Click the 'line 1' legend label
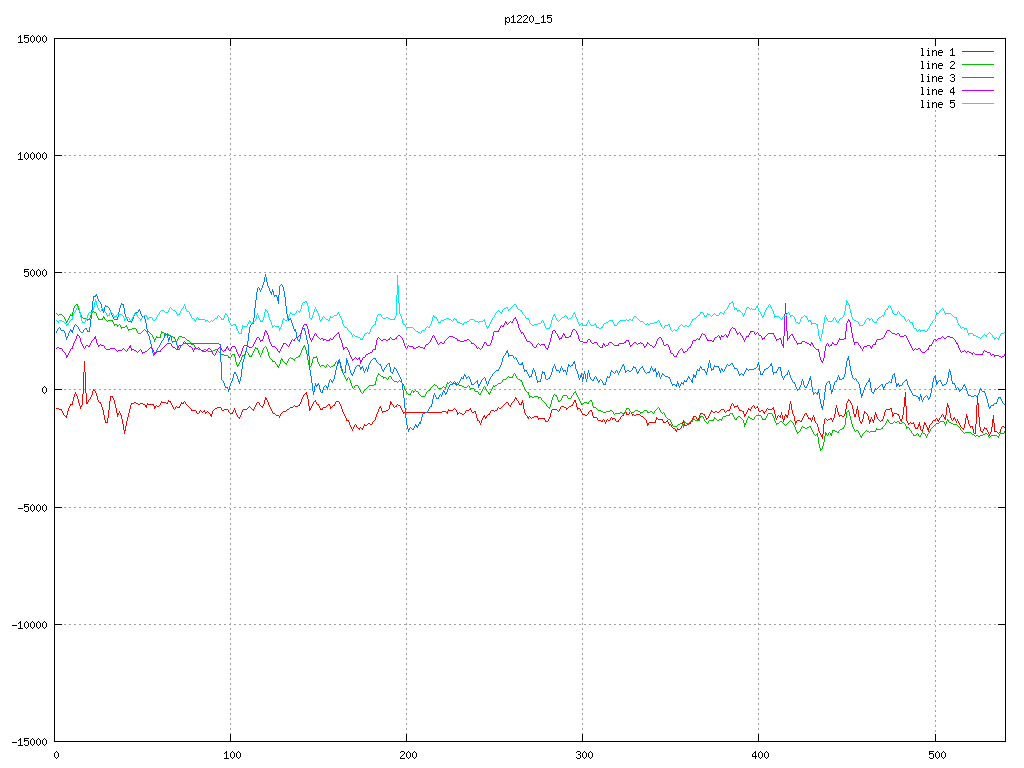 937,52
